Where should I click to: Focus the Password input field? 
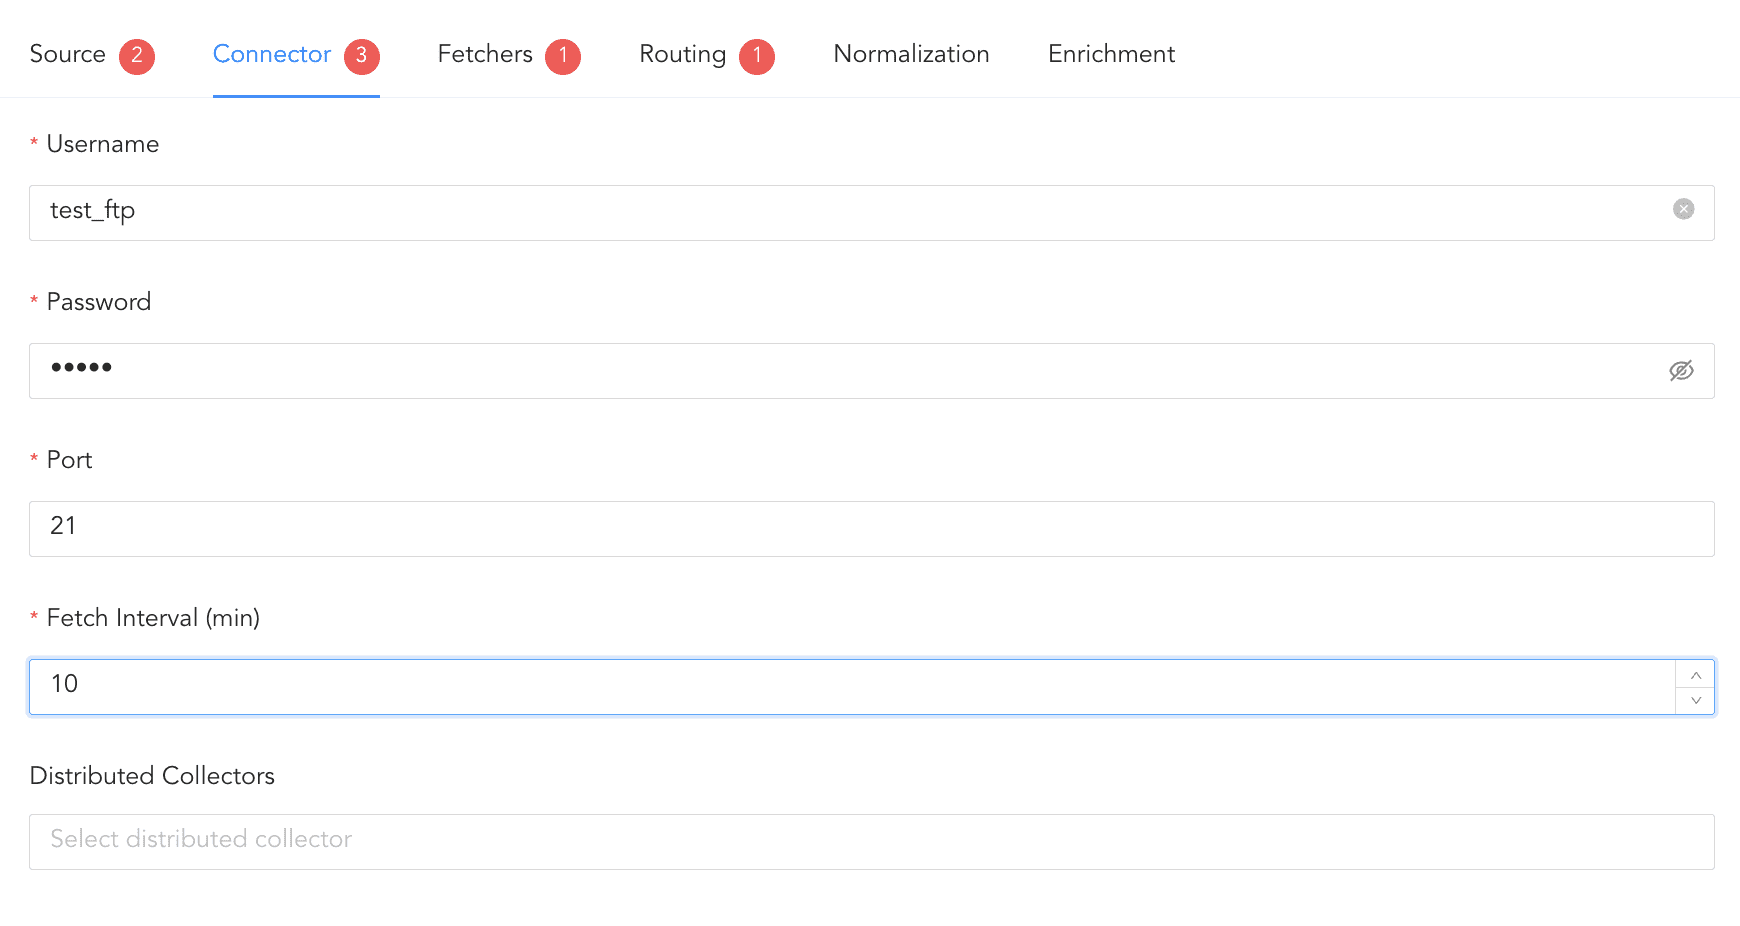click(x=850, y=371)
